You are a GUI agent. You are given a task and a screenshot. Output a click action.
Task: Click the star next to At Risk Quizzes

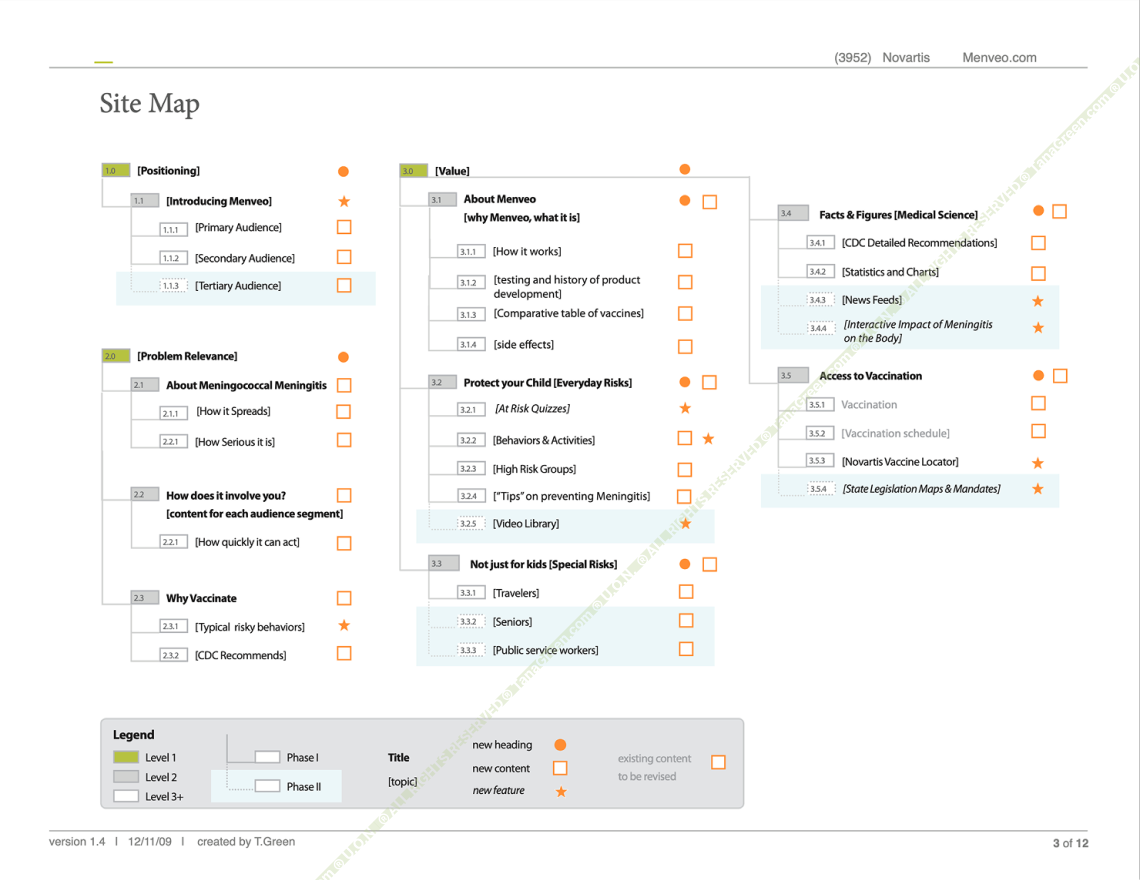click(685, 408)
